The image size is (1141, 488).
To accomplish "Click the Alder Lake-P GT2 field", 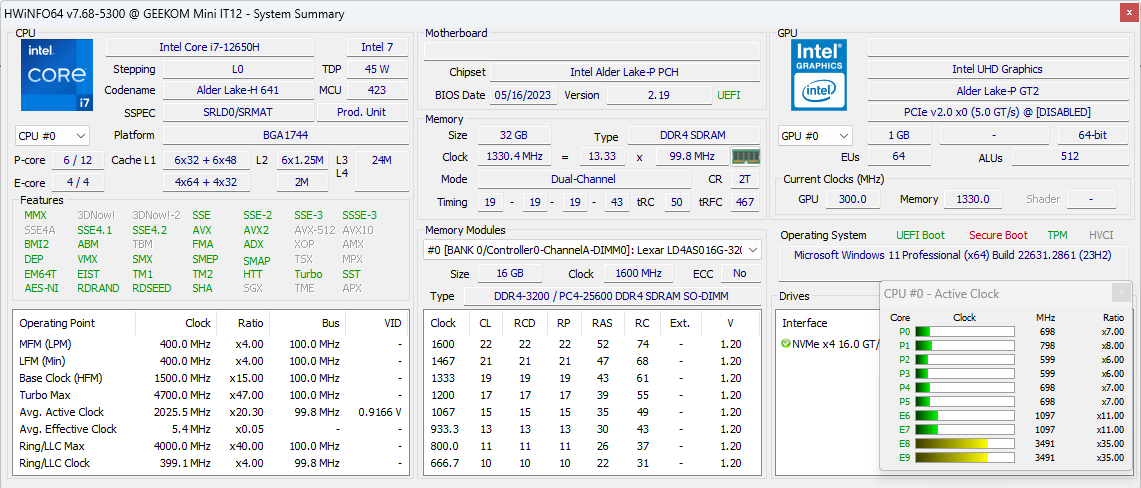I will click(x=997, y=91).
